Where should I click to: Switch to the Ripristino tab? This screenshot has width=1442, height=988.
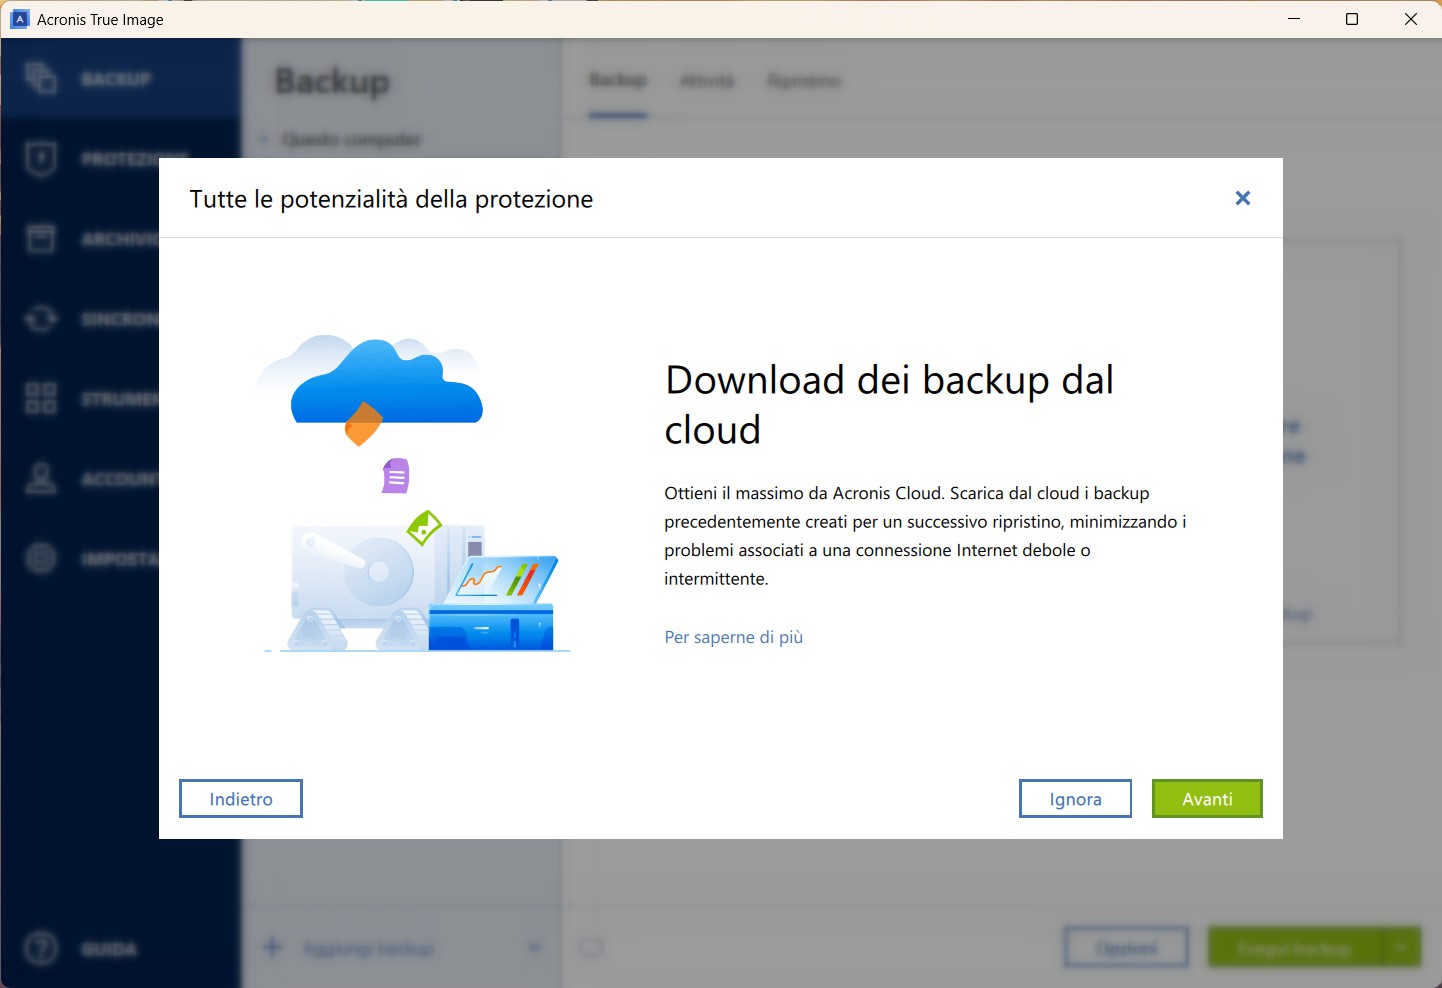[803, 80]
